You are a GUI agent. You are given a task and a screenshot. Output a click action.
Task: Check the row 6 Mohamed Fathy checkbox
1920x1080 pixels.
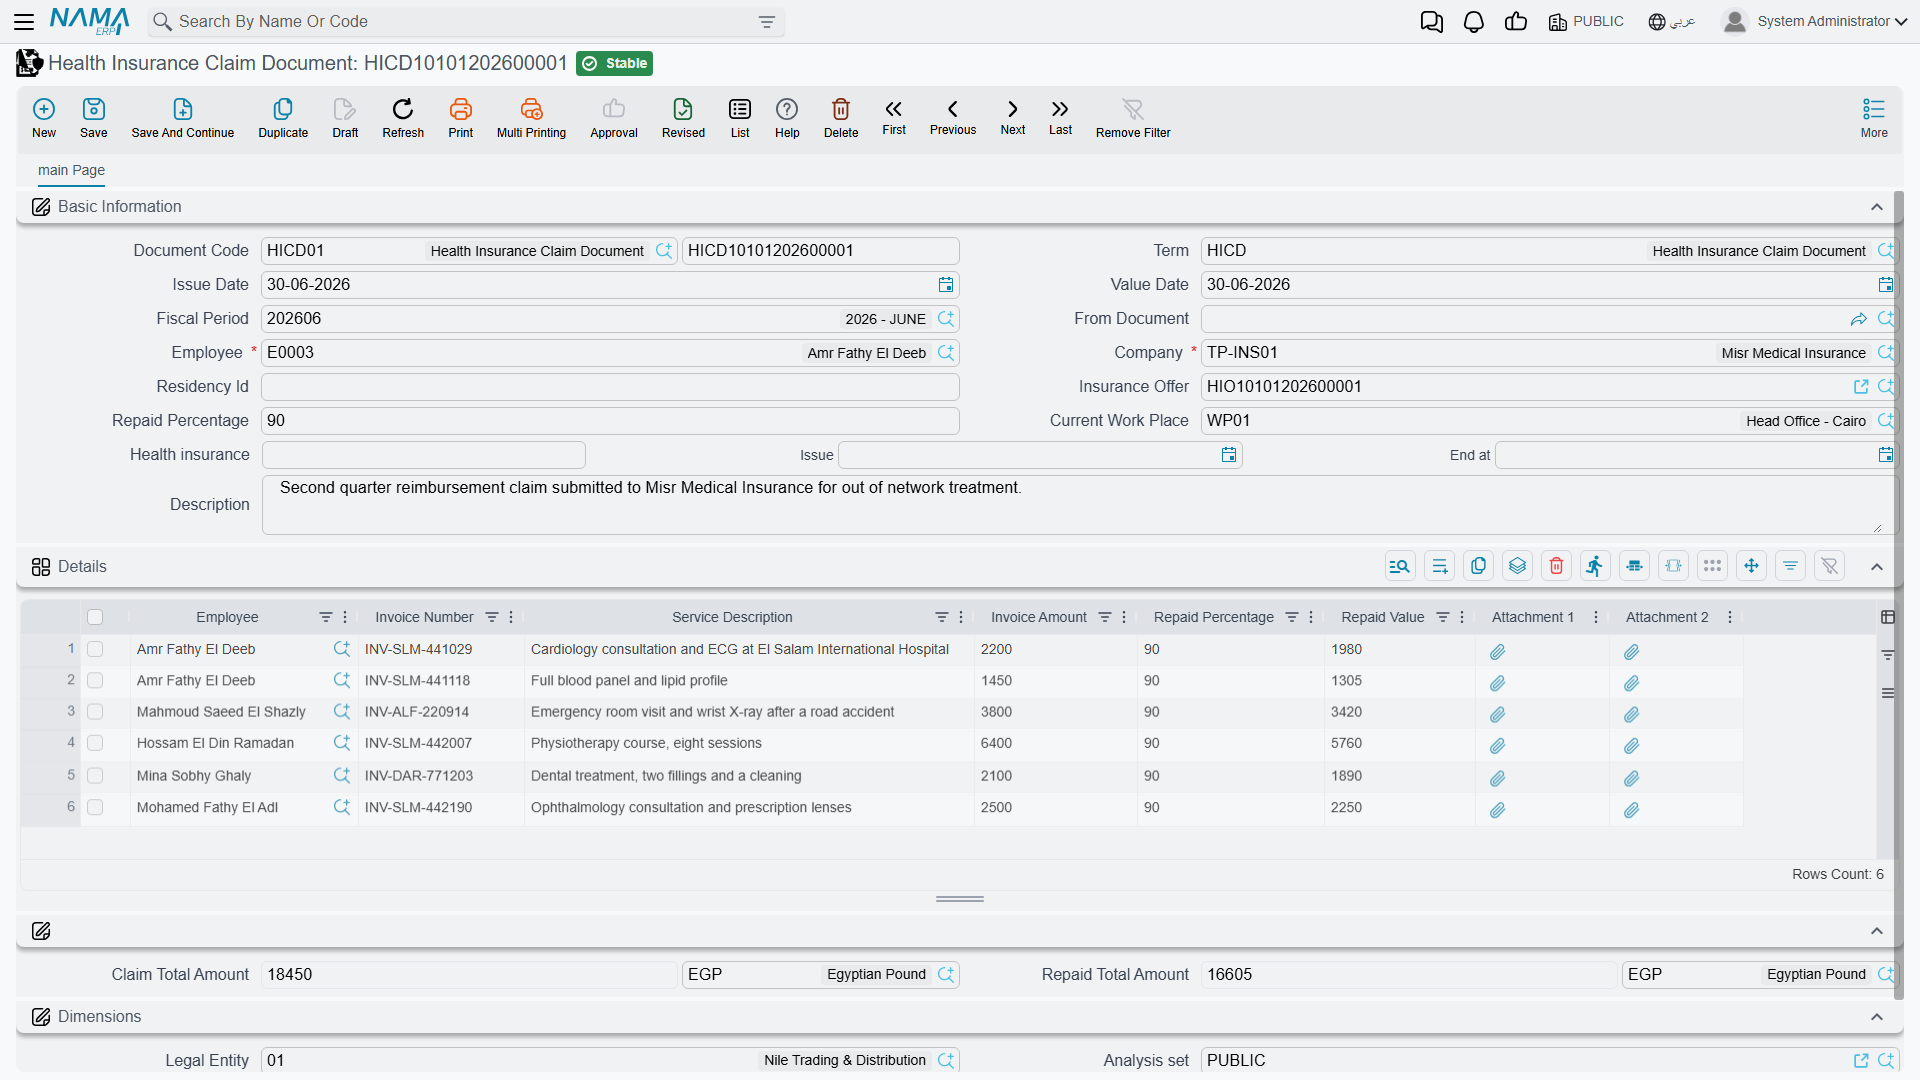pyautogui.click(x=95, y=807)
